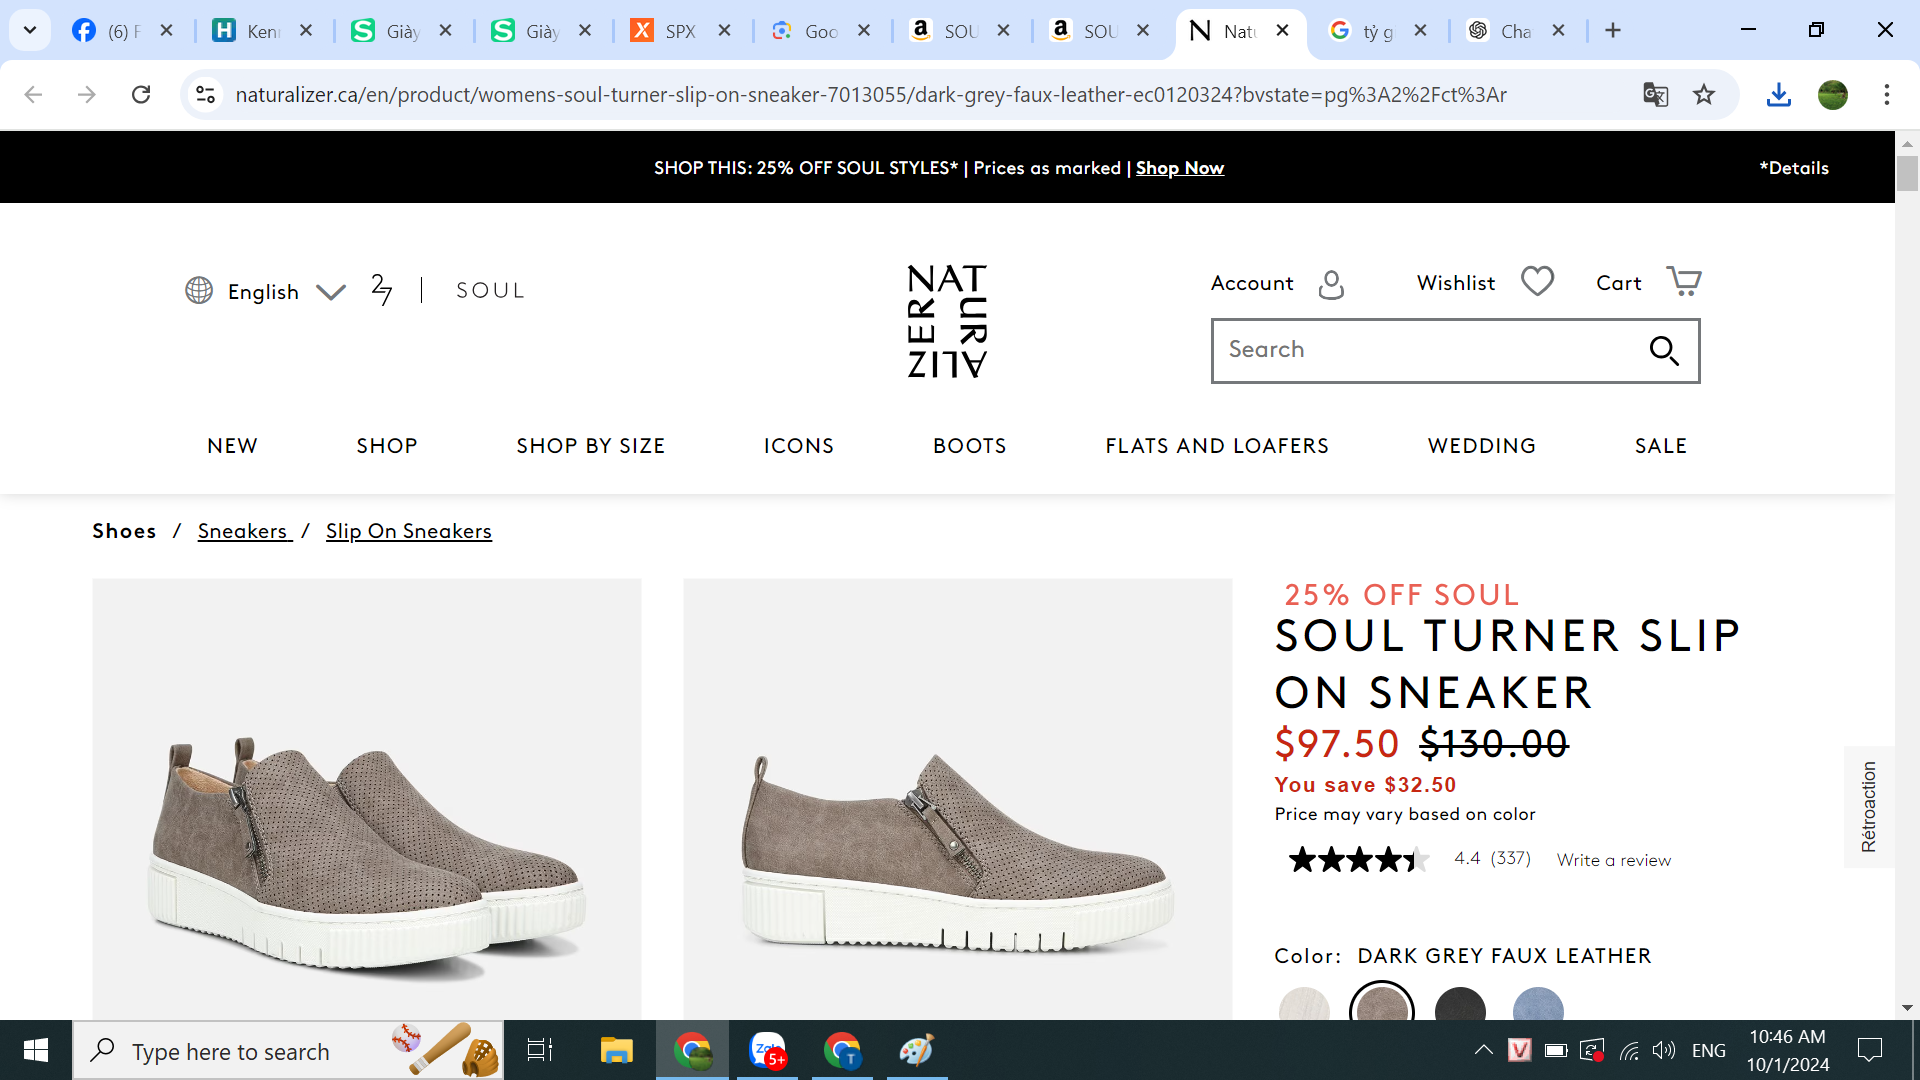Choose the black color swatch

coord(1460,1006)
